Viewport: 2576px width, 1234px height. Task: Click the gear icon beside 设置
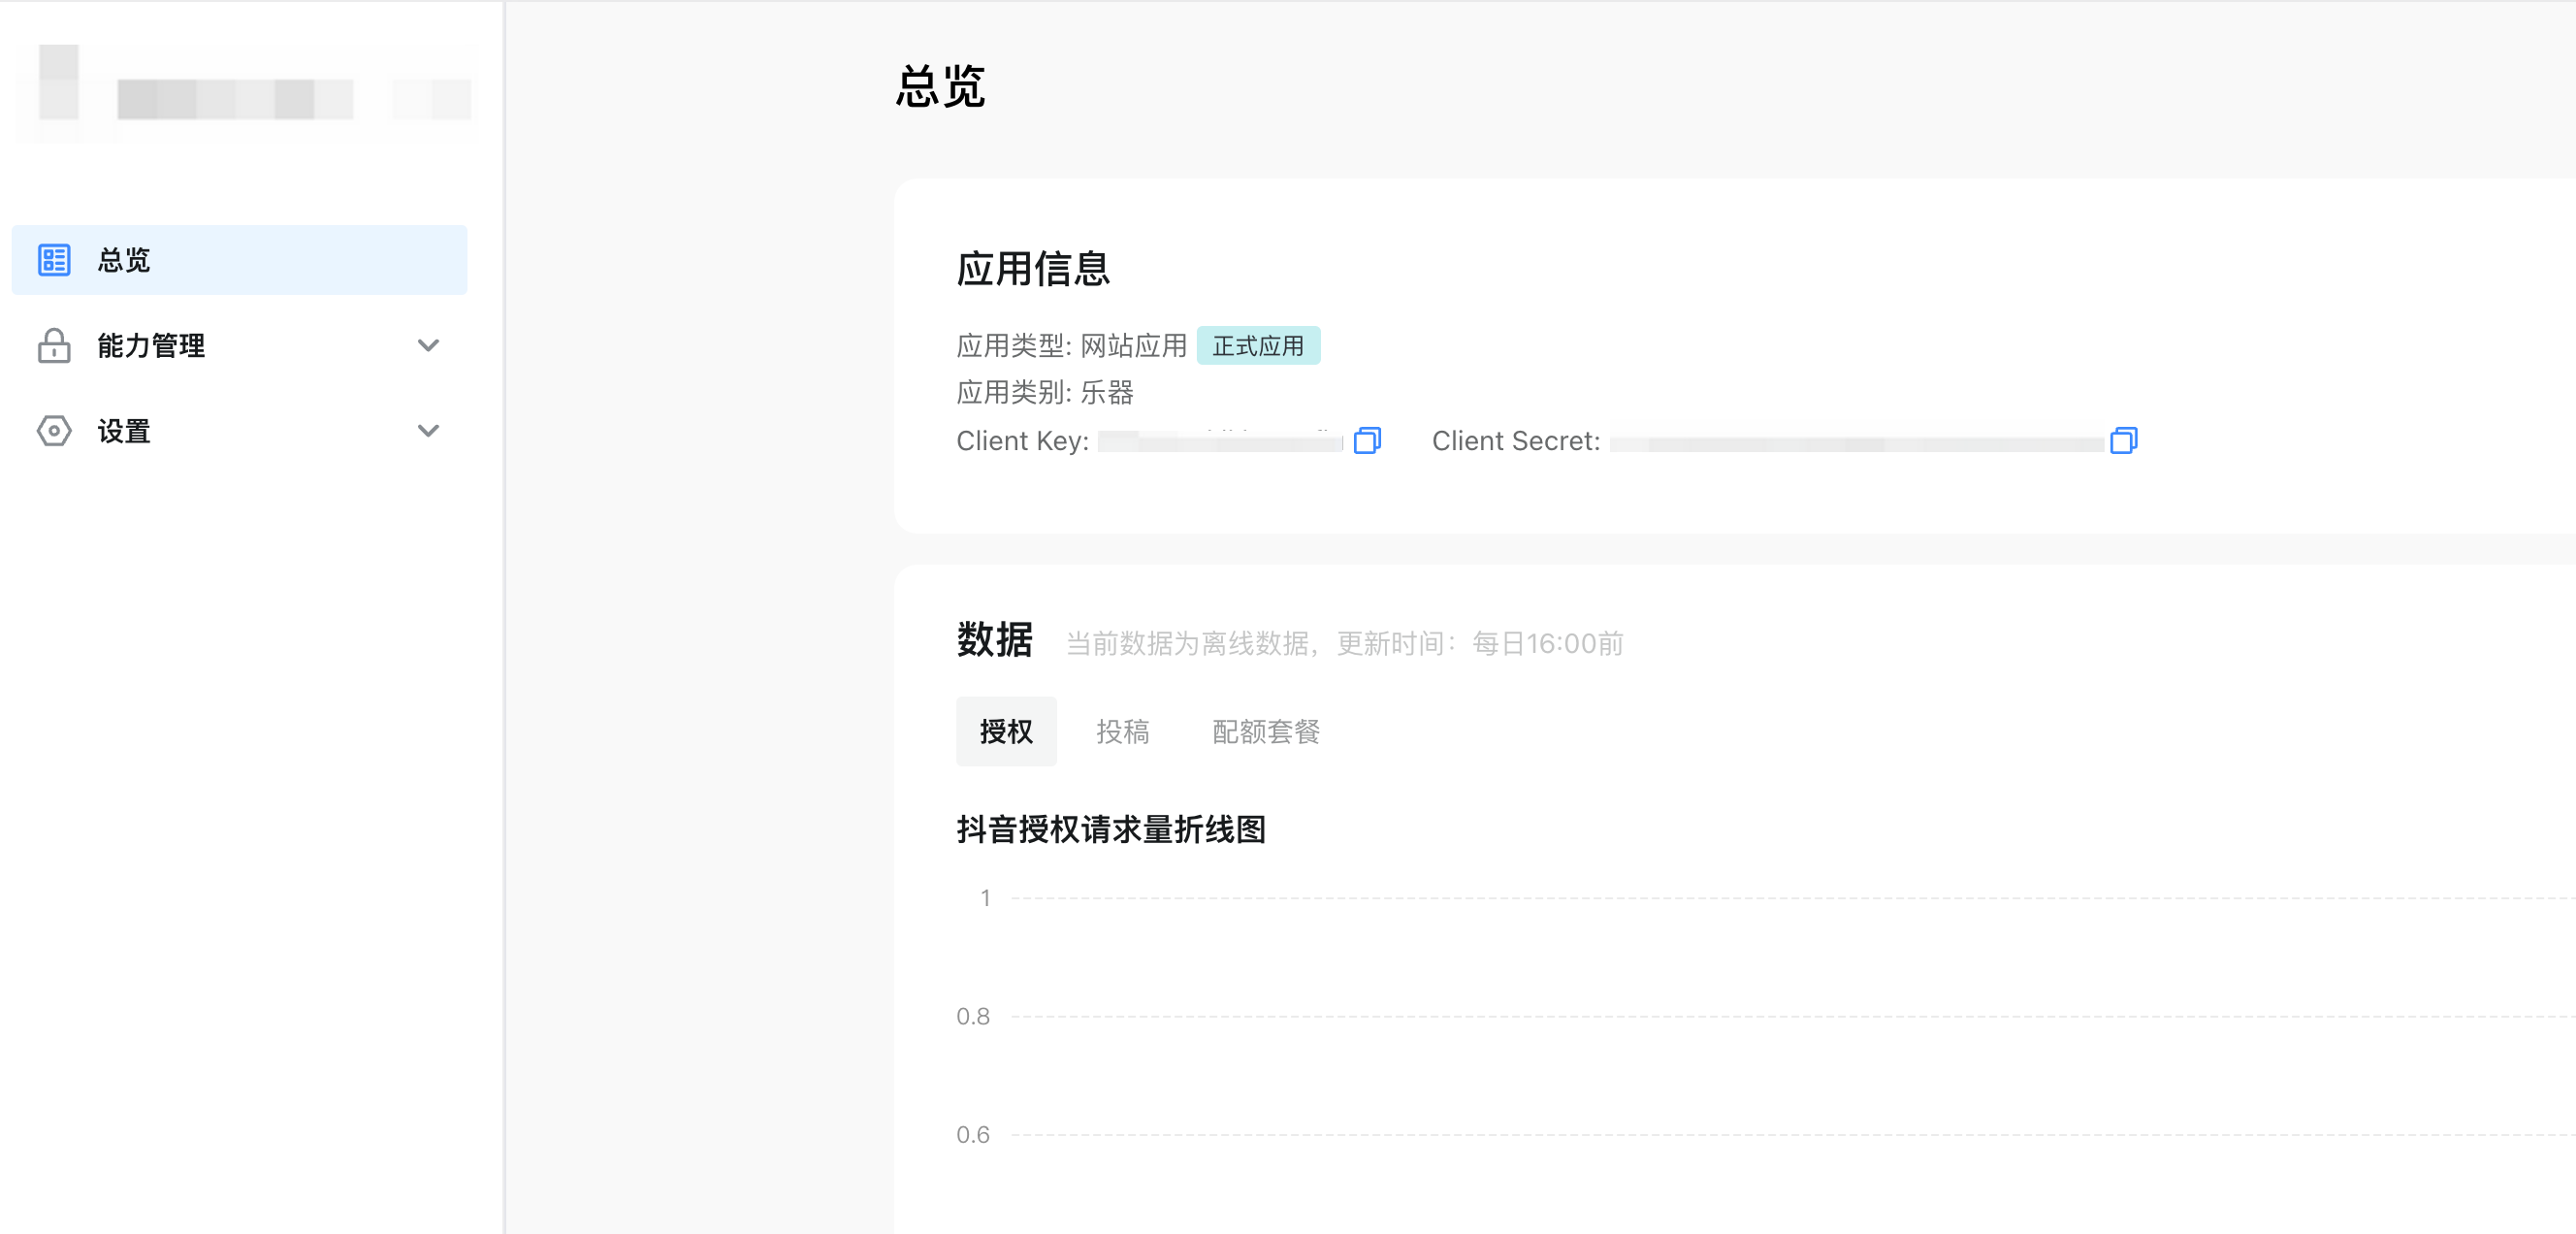tap(55, 431)
